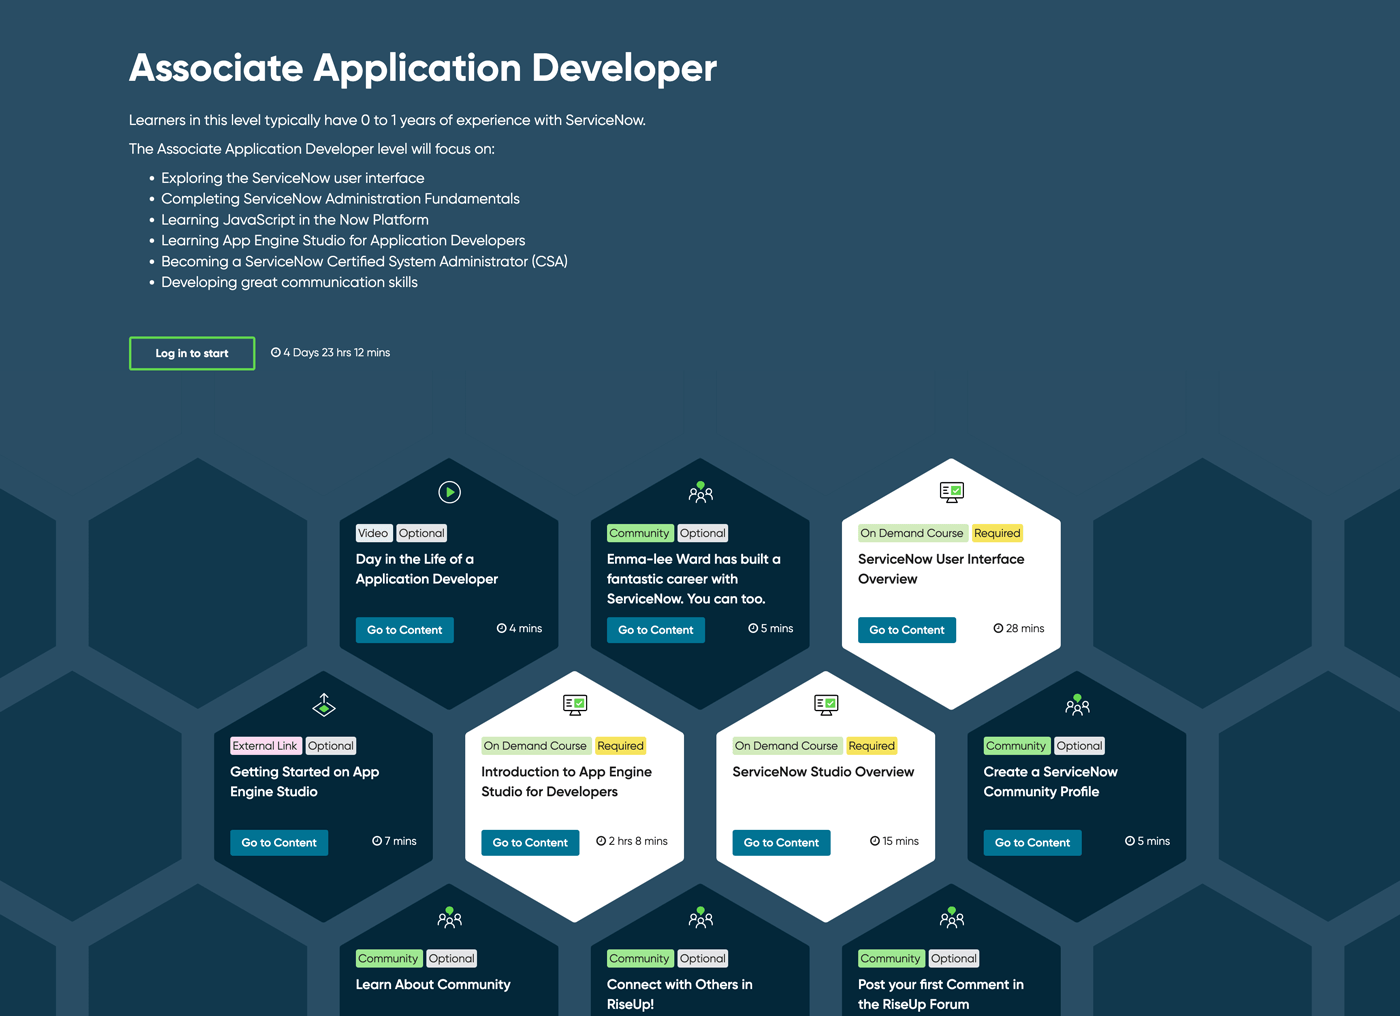Click clock icon beside 15 mins duration

(875, 841)
